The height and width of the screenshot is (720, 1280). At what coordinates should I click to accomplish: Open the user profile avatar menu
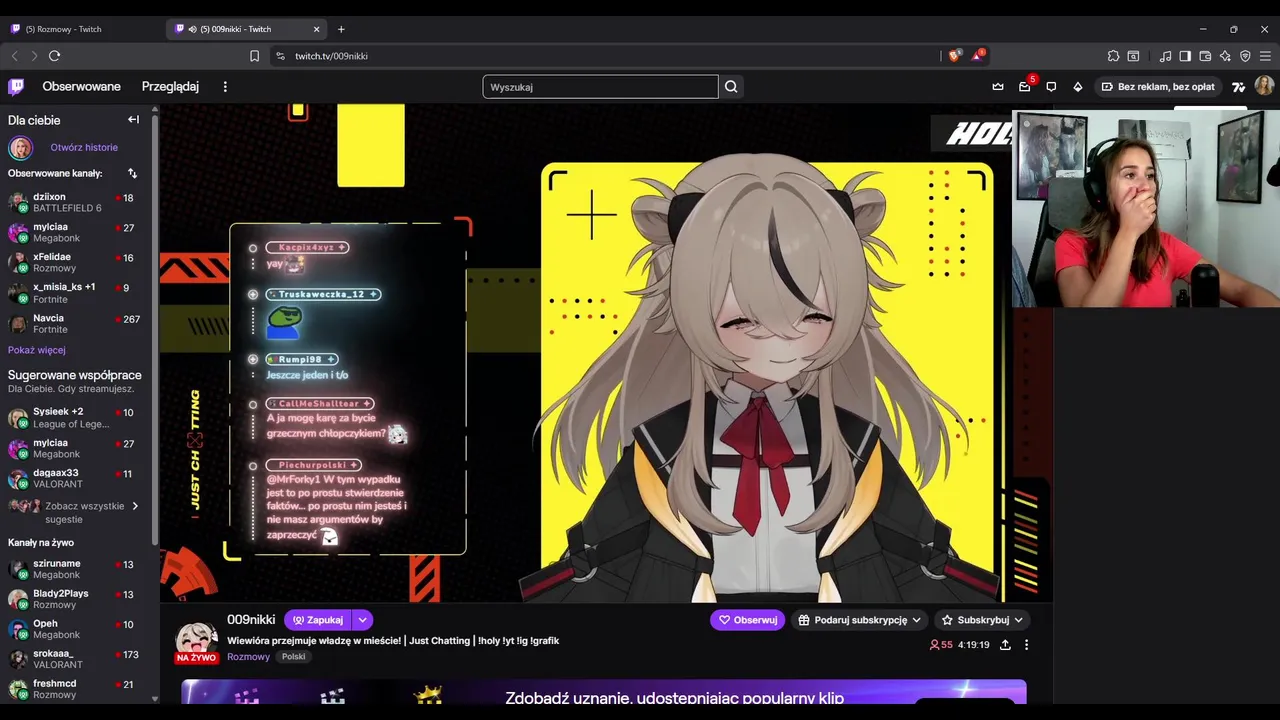tap(1264, 86)
